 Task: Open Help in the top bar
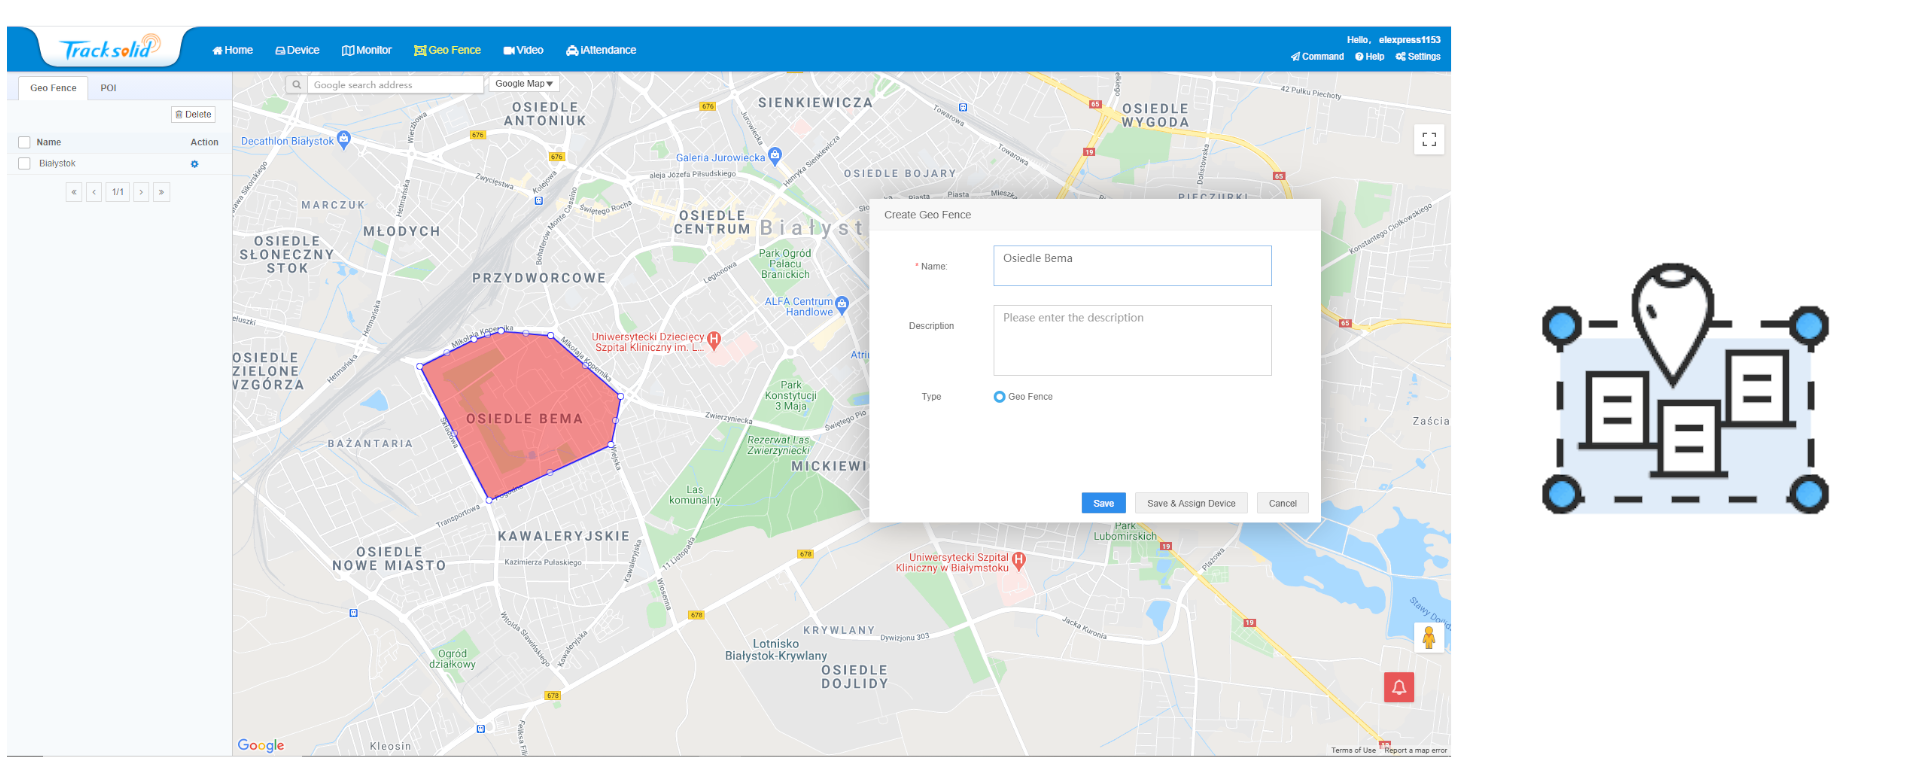point(1370,57)
